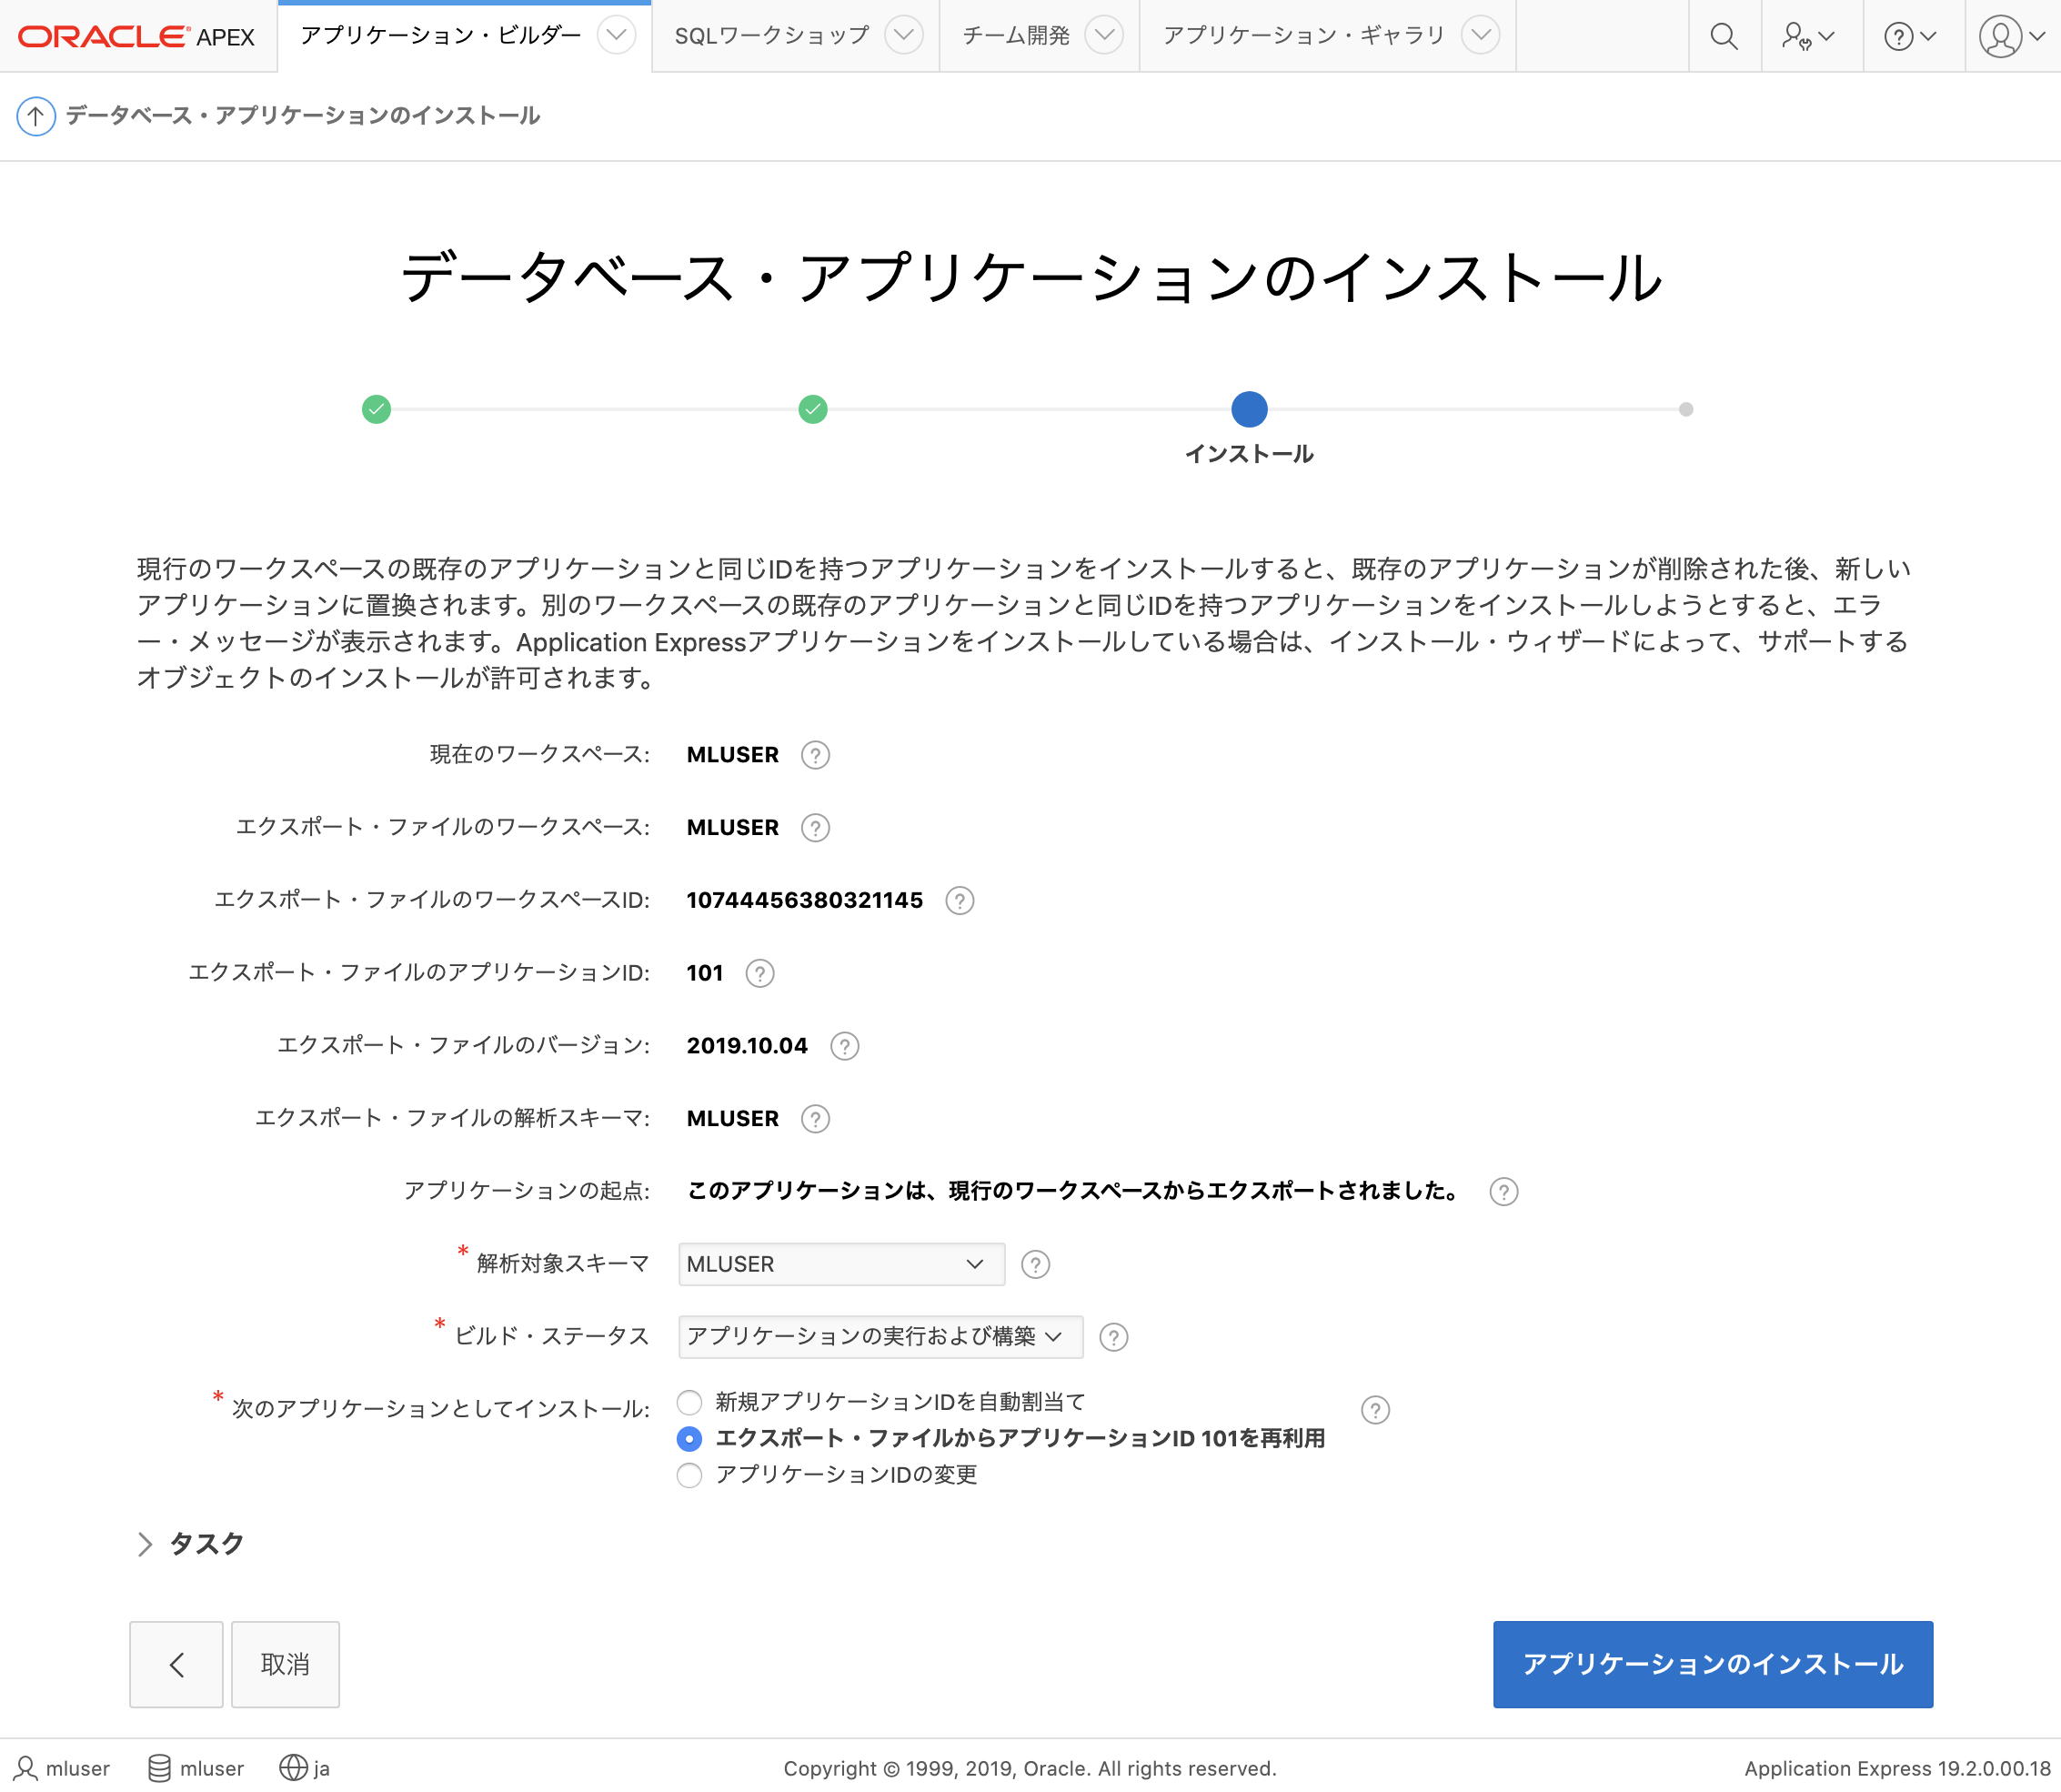Open the search panel
2061x1792 pixels.
1724,36
